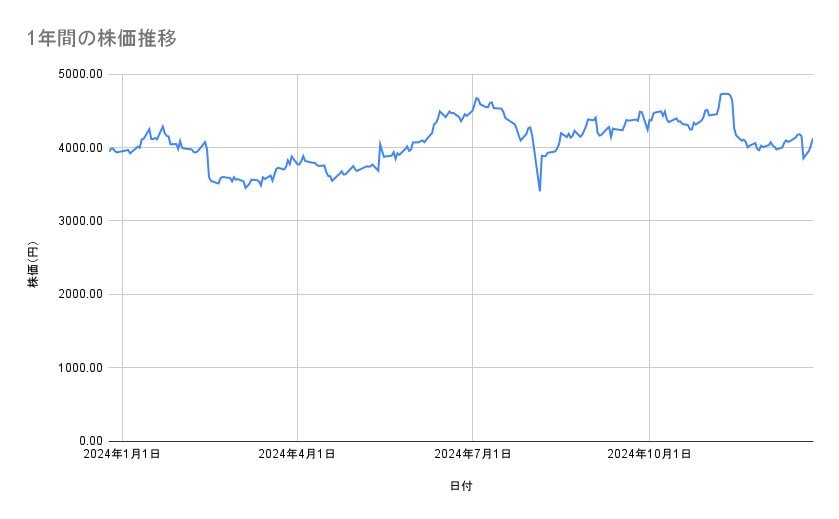Viewport: 839px width, 519px height.
Task: Click the flat-topped peak in November
Action: coord(726,94)
